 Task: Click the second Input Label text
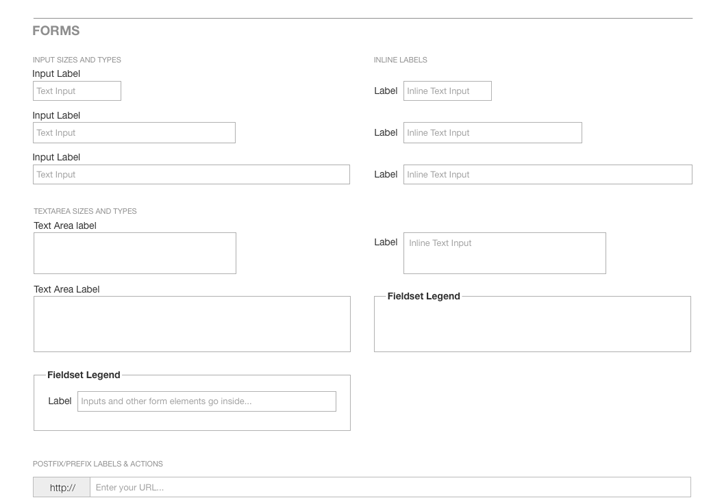coord(56,115)
